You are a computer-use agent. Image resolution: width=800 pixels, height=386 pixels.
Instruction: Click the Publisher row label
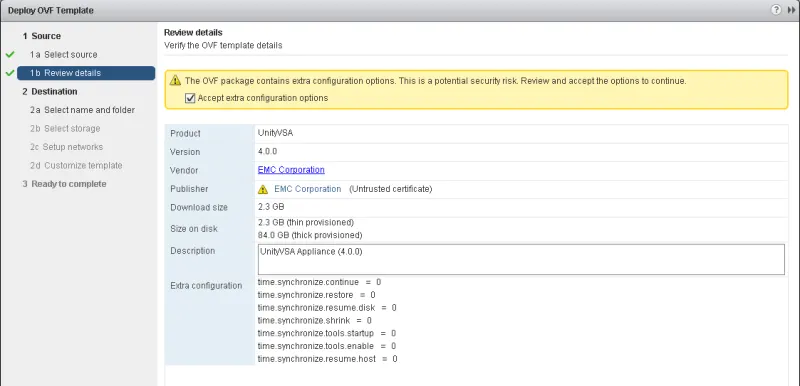pyautogui.click(x=189, y=189)
